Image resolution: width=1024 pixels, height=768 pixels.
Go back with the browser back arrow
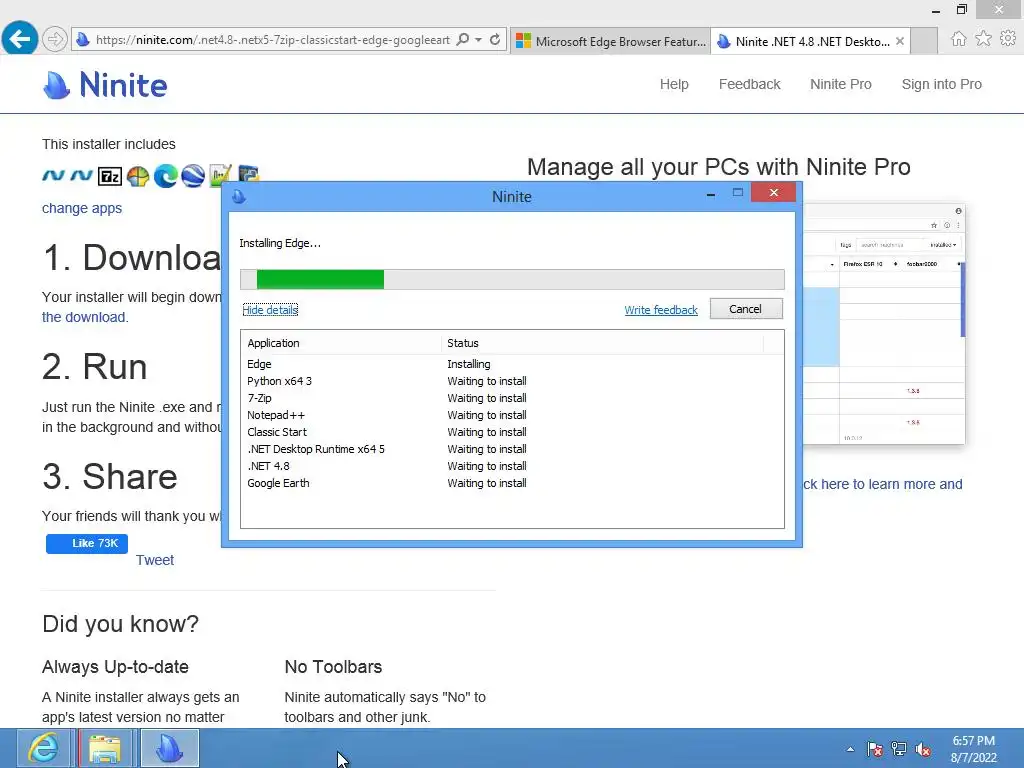coord(20,39)
